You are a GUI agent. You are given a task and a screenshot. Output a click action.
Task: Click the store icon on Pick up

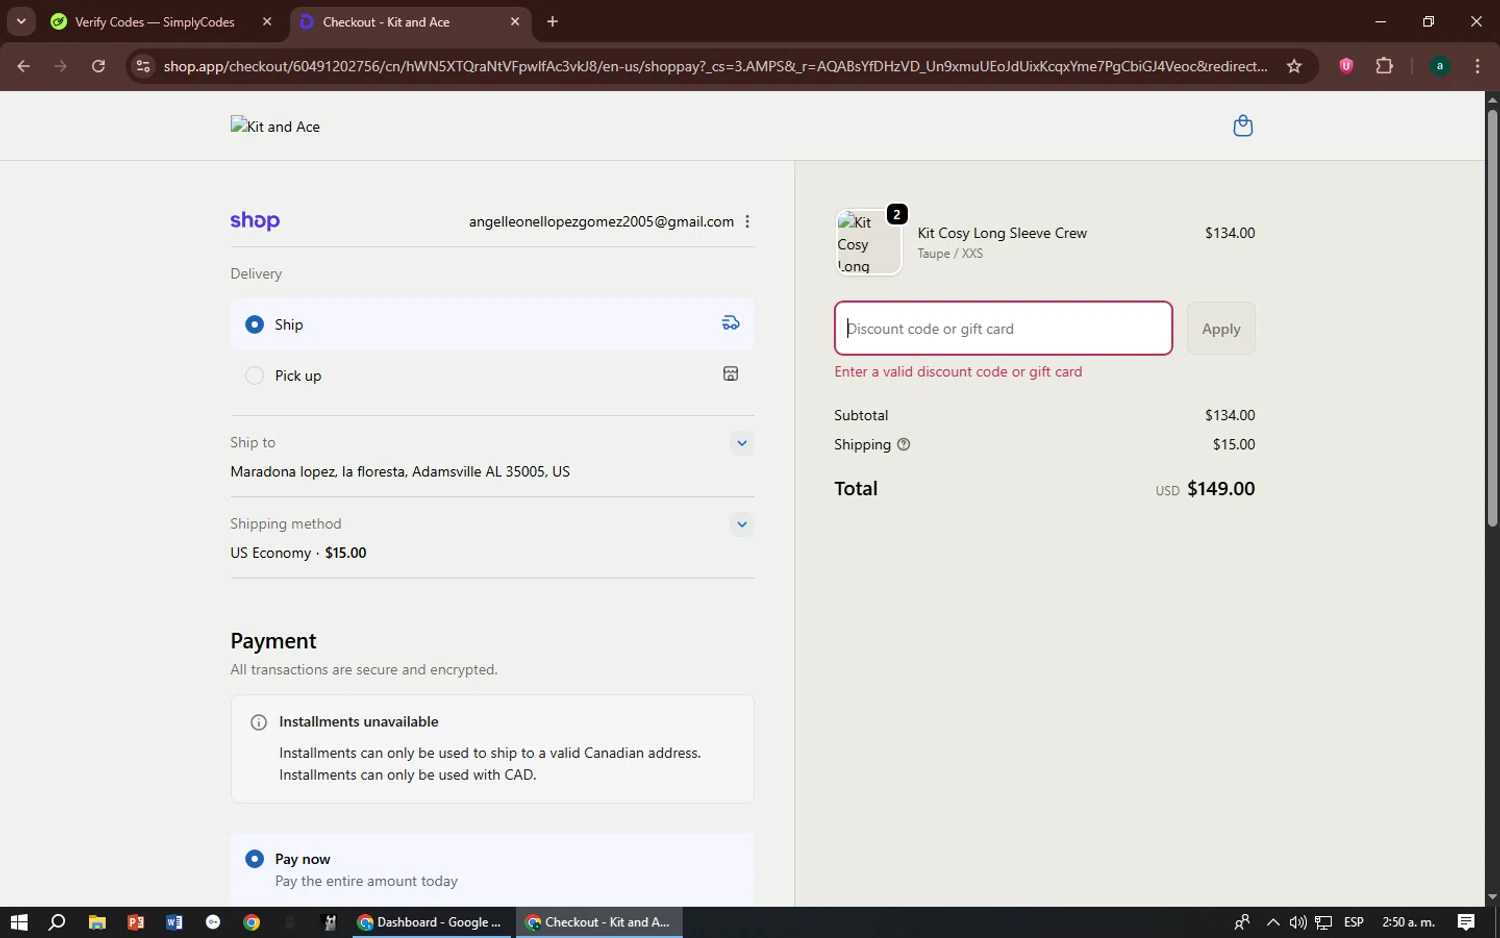point(731,374)
